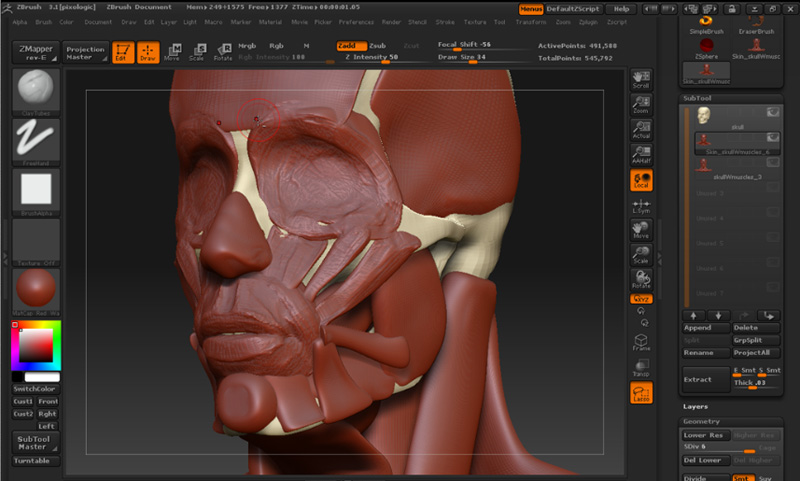
Task: Select the skull subtool thumbnail
Action: coord(704,115)
